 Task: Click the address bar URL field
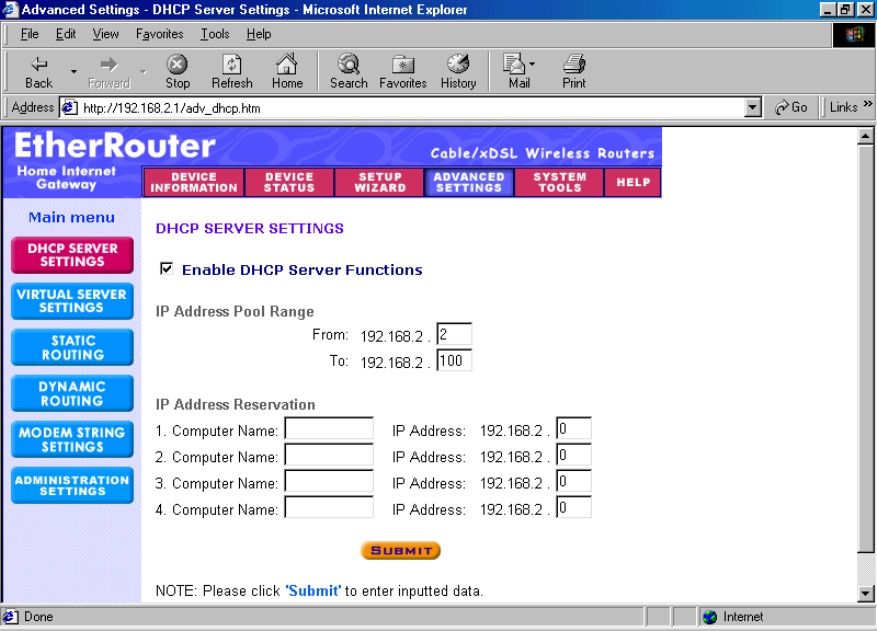pos(411,107)
